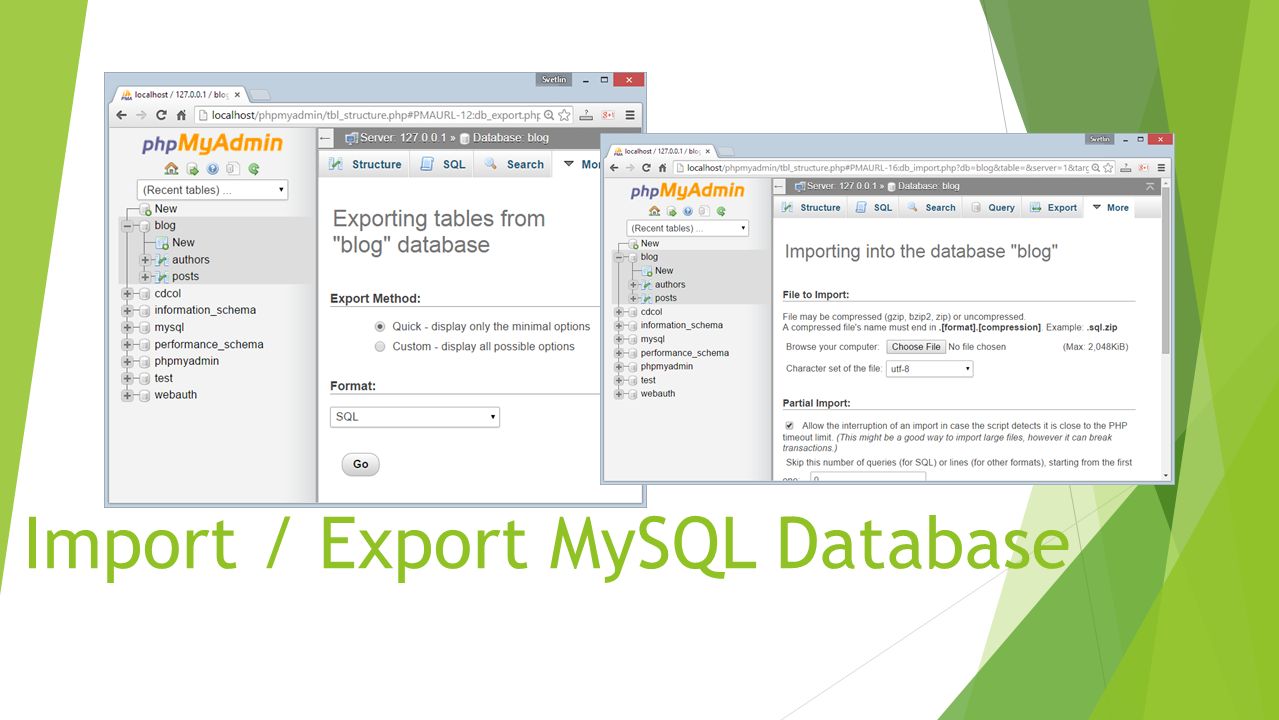This screenshot has width=1279, height=720.
Task: Click the Home icon in Export window sidebar
Action: click(x=171, y=169)
